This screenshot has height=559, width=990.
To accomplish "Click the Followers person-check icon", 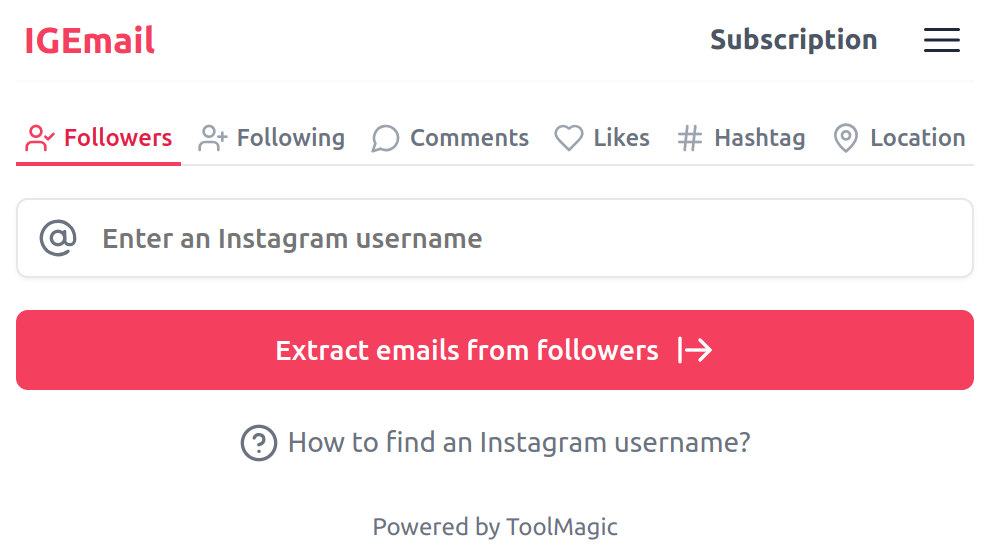I will point(40,138).
